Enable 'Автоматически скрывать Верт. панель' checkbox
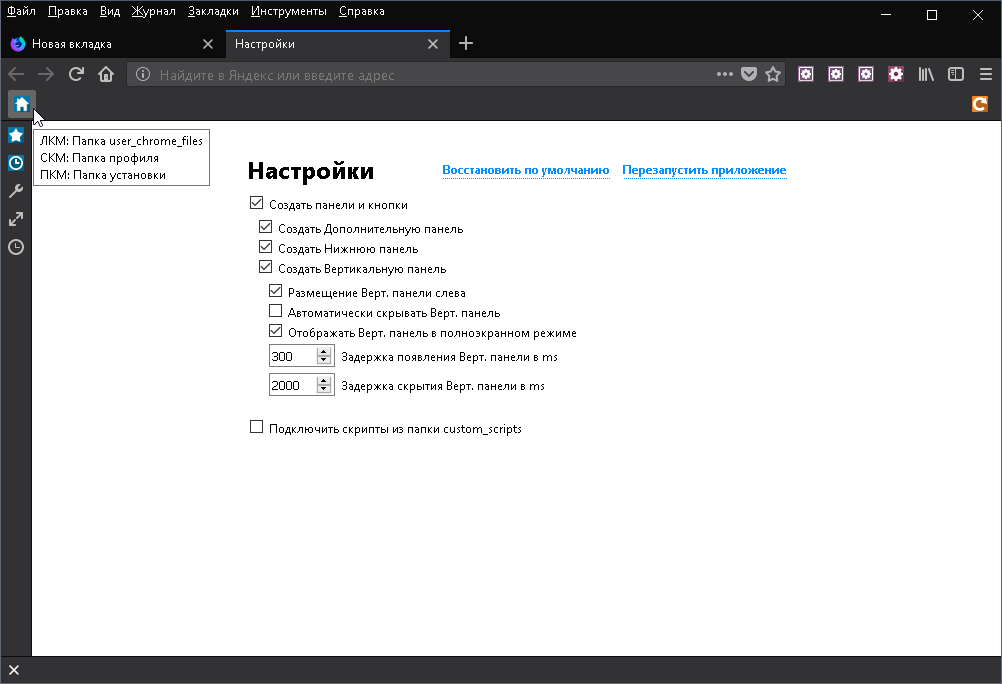 point(275,312)
